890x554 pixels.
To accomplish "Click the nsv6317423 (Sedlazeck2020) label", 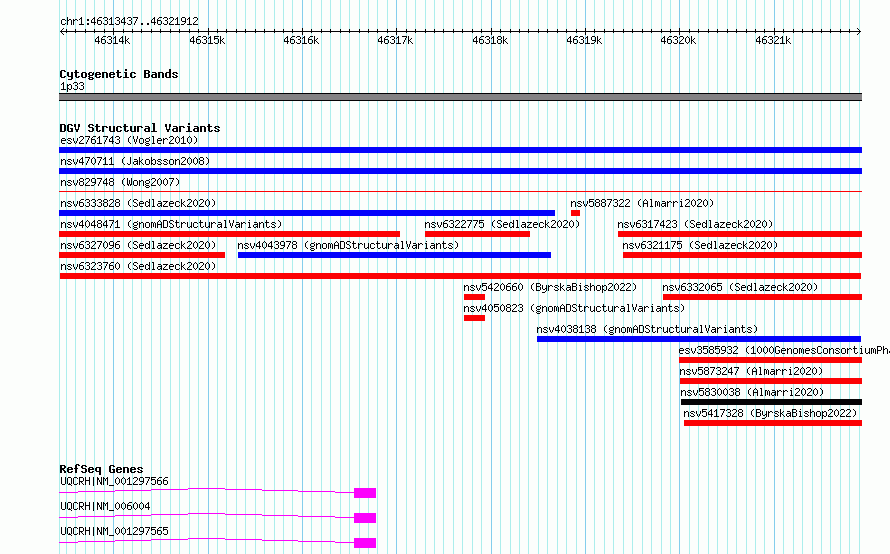I will pos(695,224).
